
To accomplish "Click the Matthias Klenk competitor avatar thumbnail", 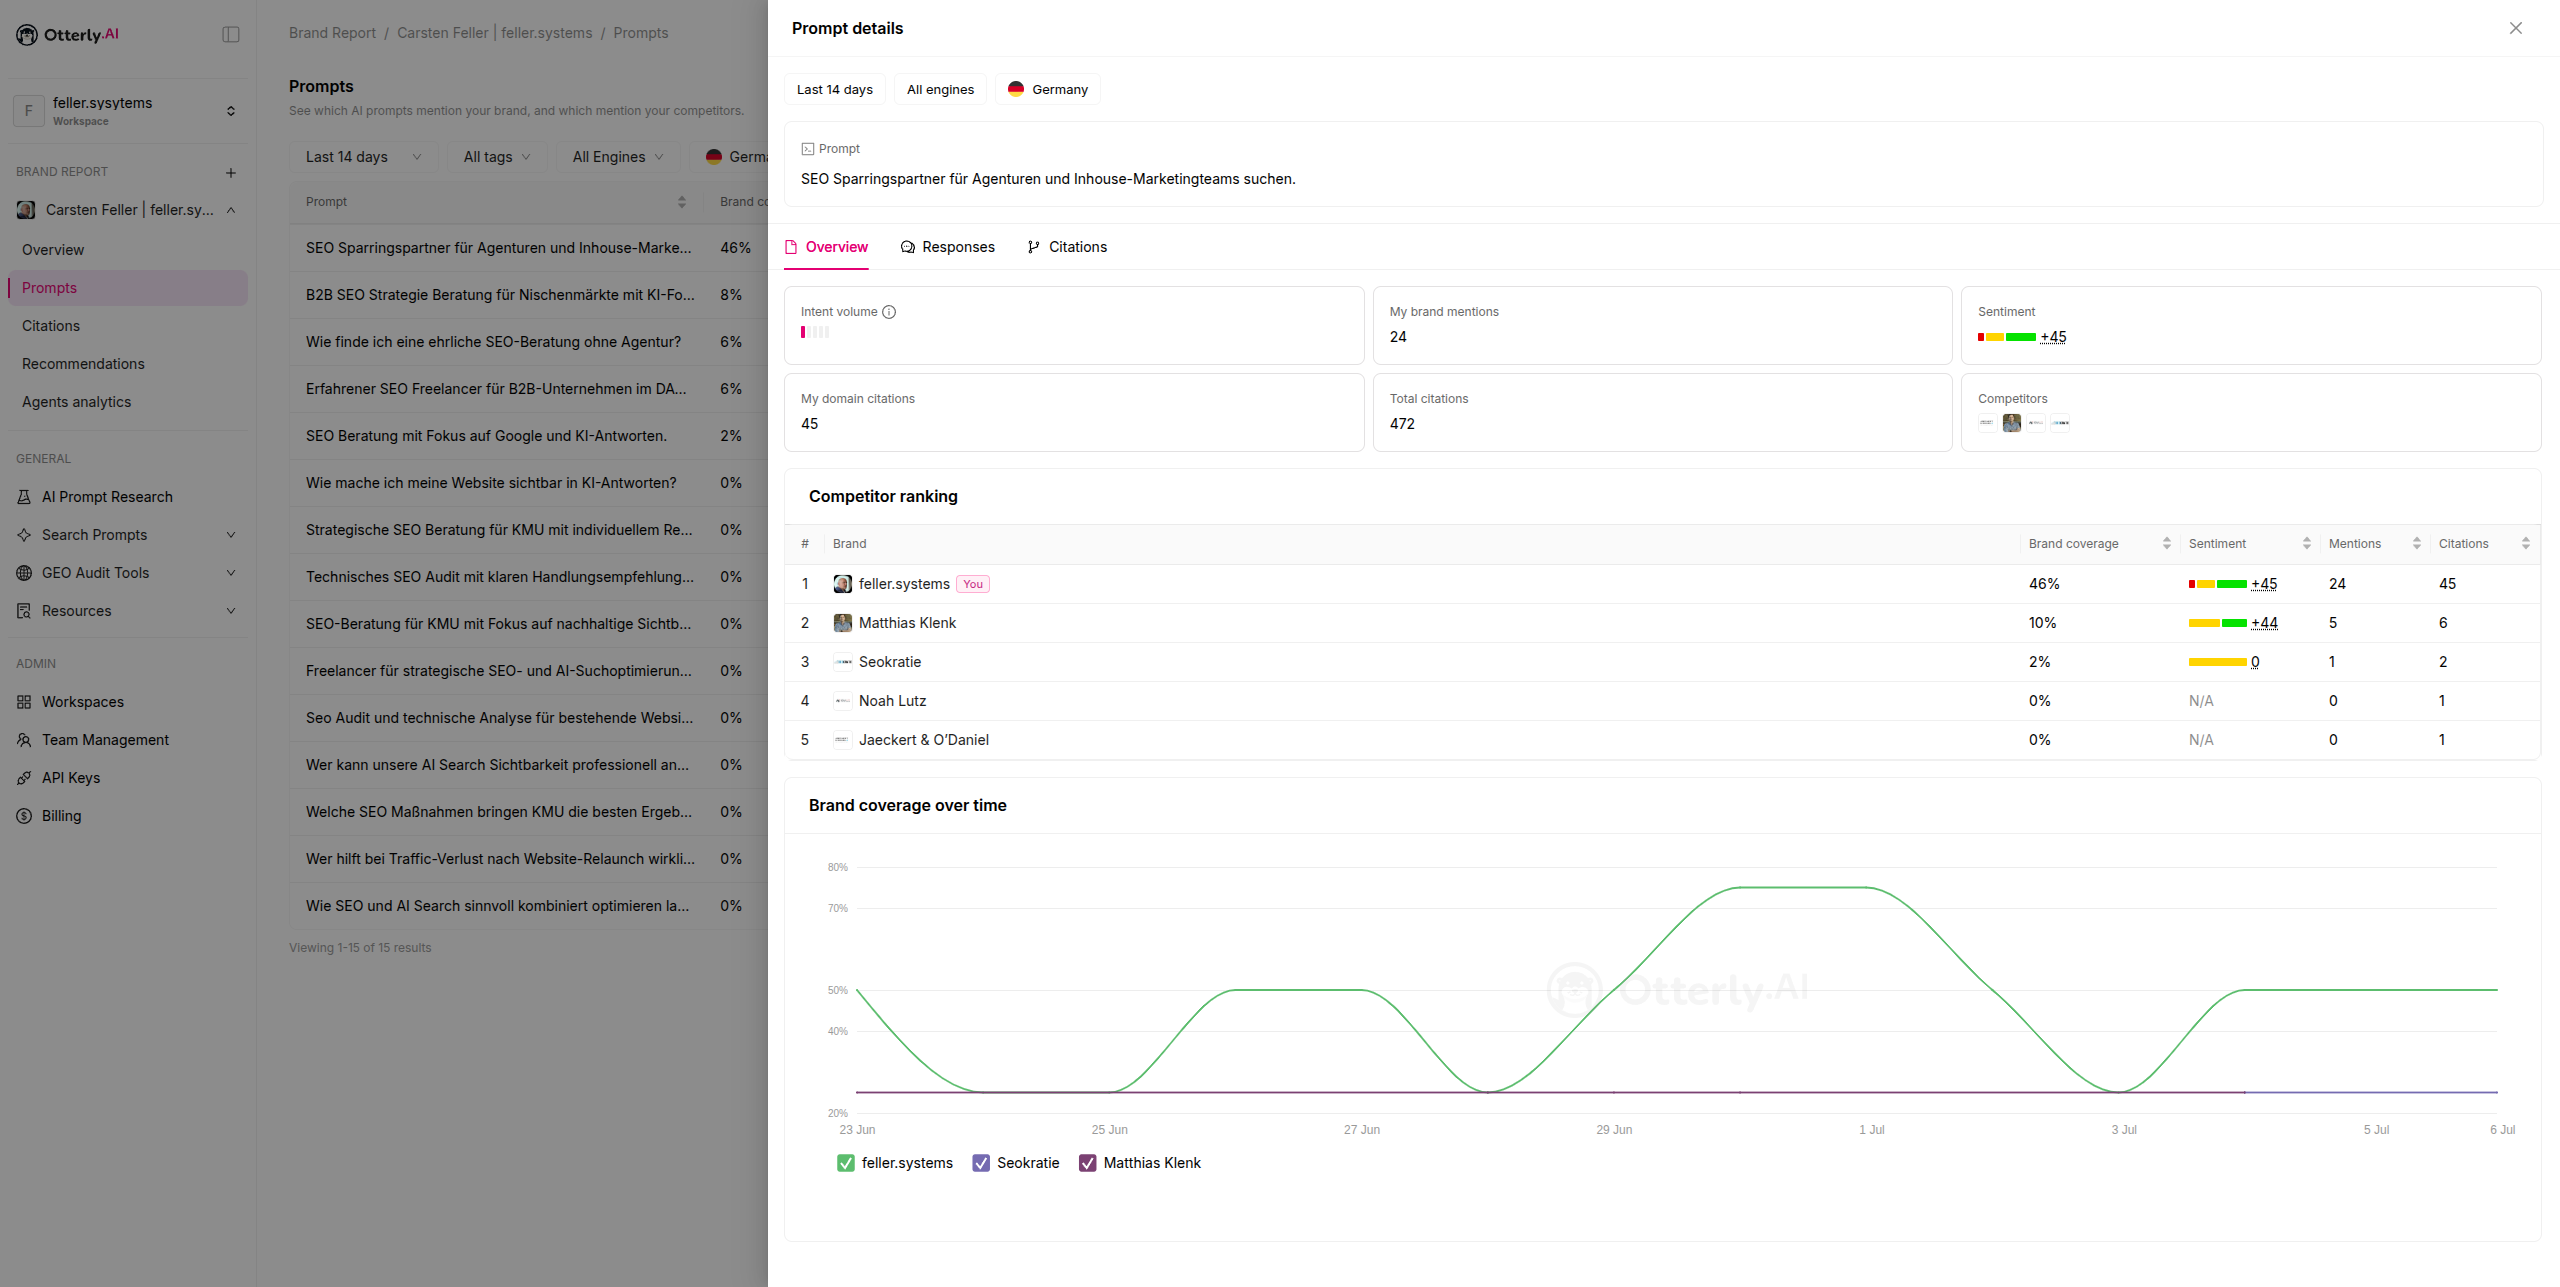I will pos(2011,423).
